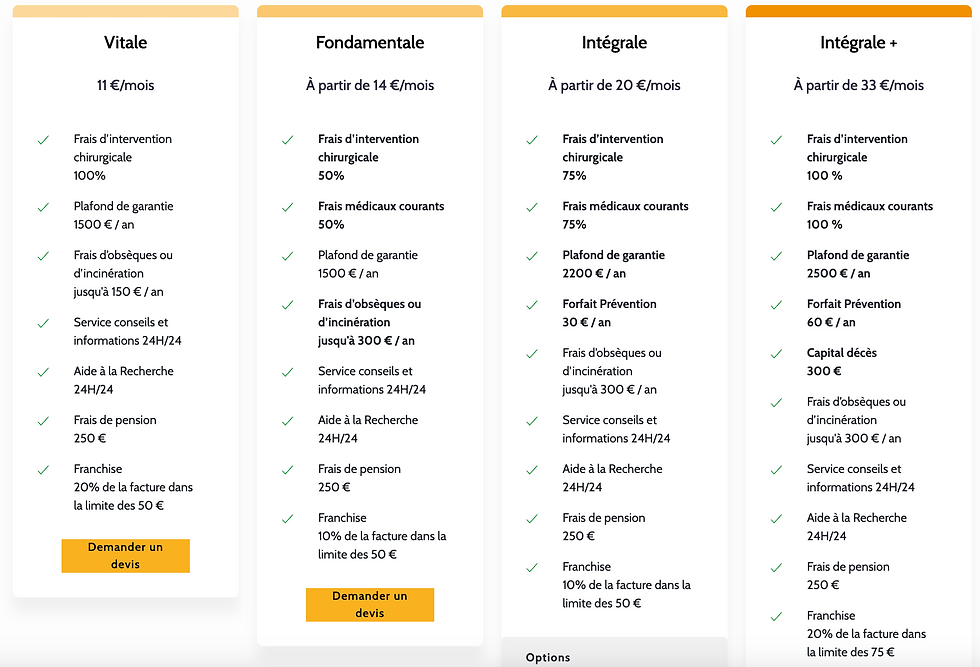This screenshot has height=667, width=980.
Task: Click the checkmark beside Fondamentale's Service conseils
Action: pyautogui.click(x=288, y=372)
